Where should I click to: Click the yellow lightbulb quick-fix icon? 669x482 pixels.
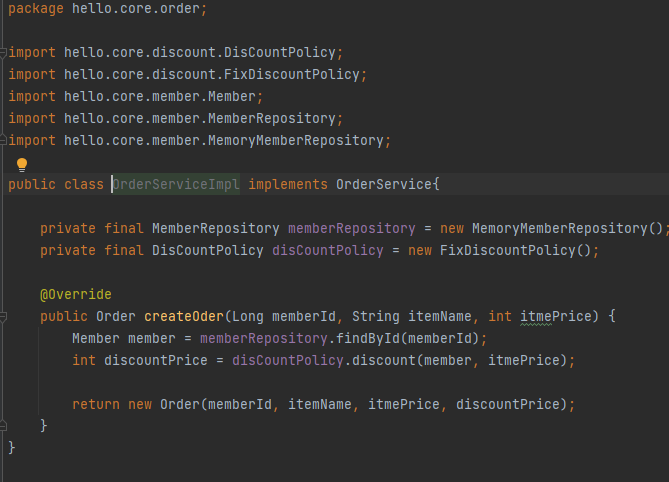tap(22, 165)
